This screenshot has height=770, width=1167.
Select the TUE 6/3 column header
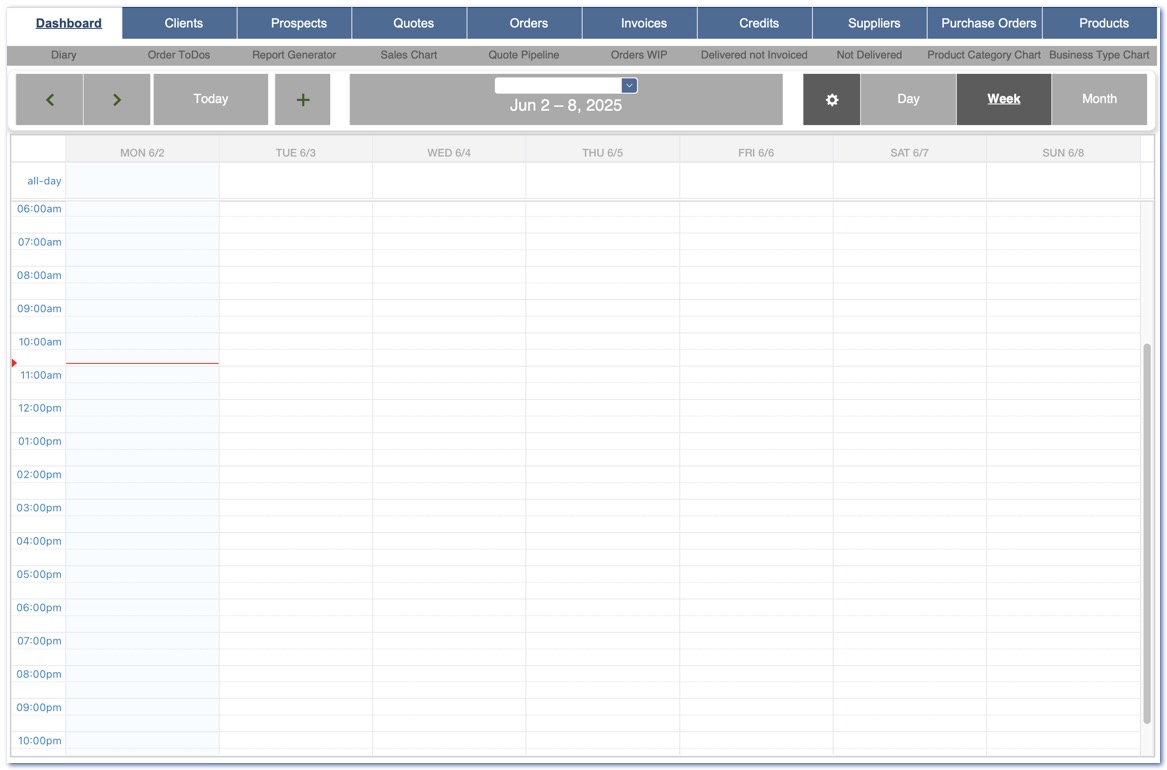coord(296,152)
